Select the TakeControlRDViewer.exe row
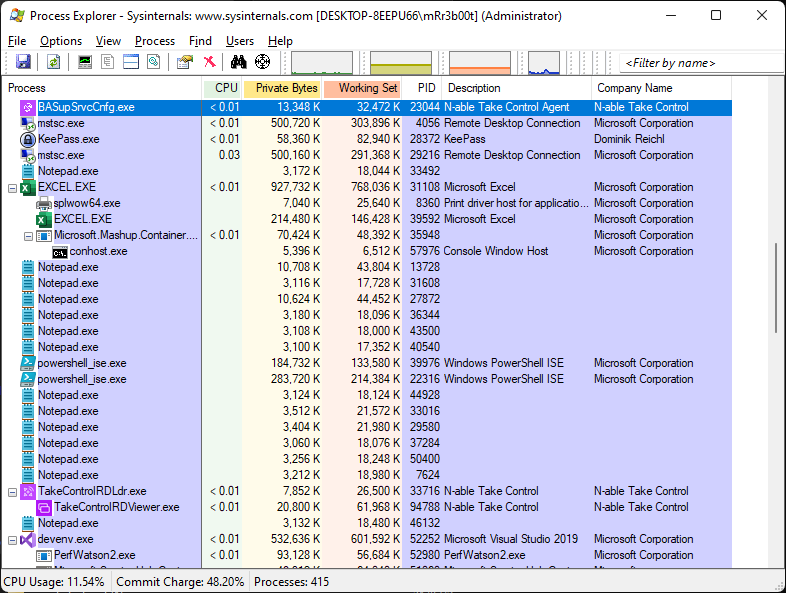 pos(367,507)
